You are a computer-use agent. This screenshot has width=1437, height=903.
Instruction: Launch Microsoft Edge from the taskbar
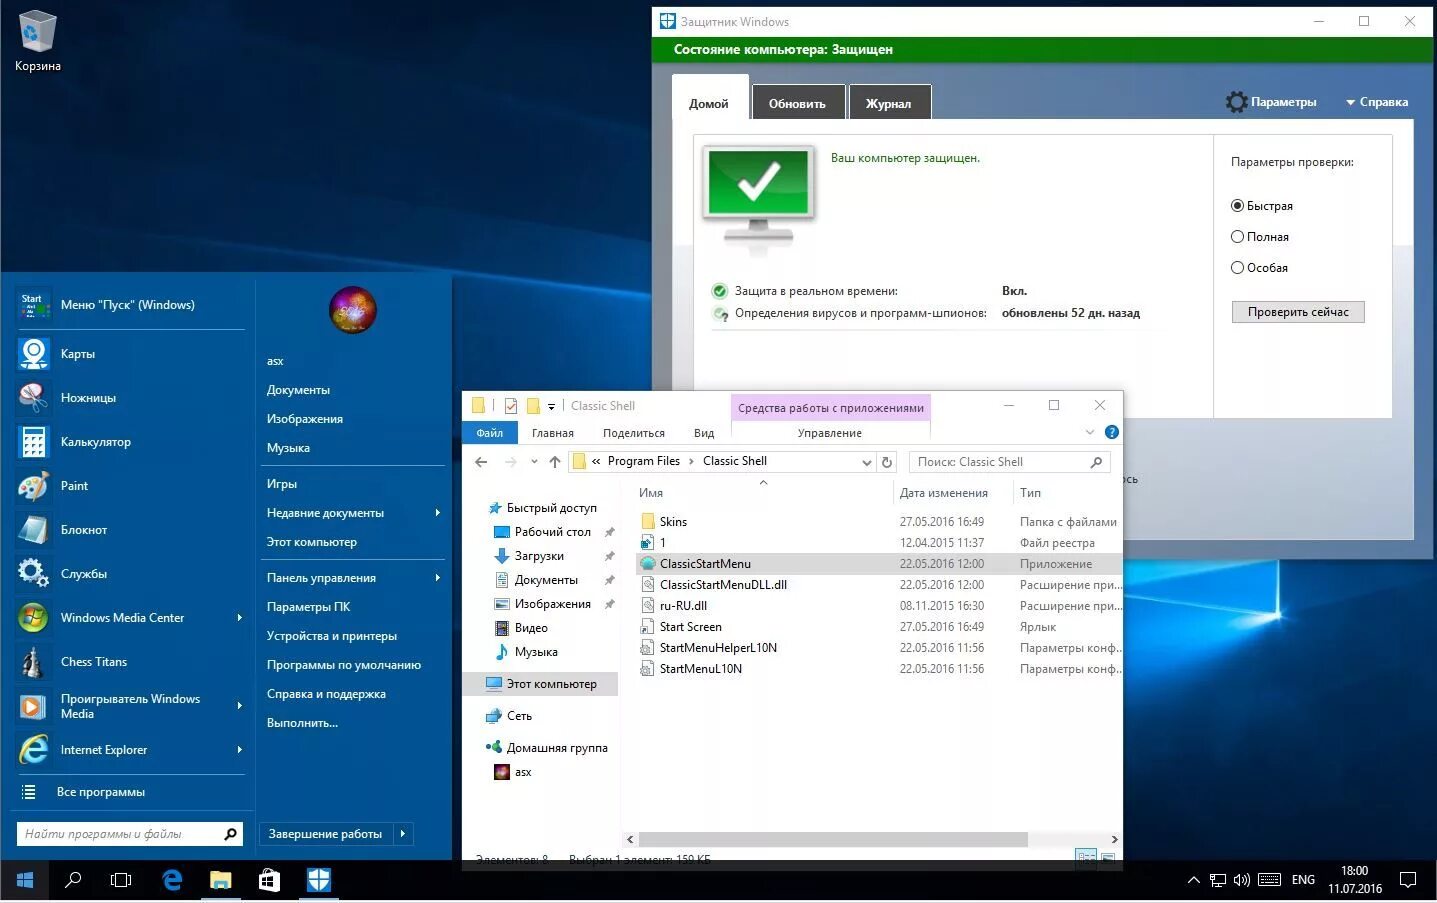(x=172, y=881)
